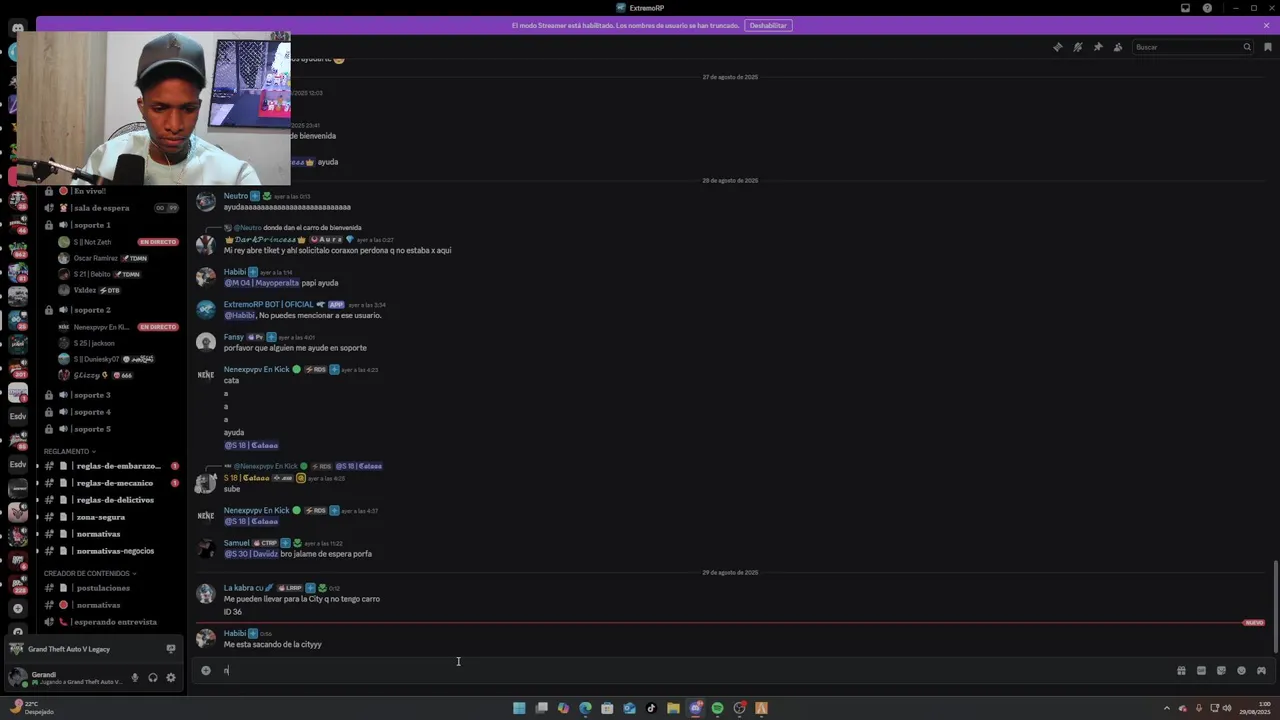Join the sala de espera voice channel
Viewport: 1280px width, 720px height.
(110, 208)
